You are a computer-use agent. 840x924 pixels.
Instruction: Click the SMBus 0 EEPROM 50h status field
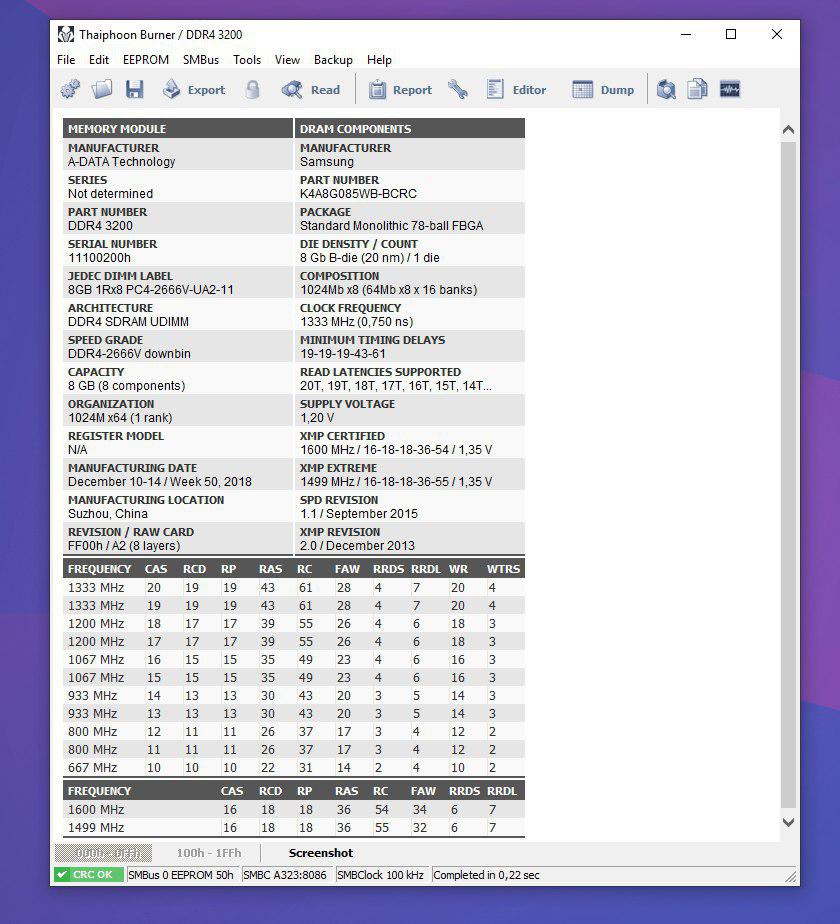181,874
